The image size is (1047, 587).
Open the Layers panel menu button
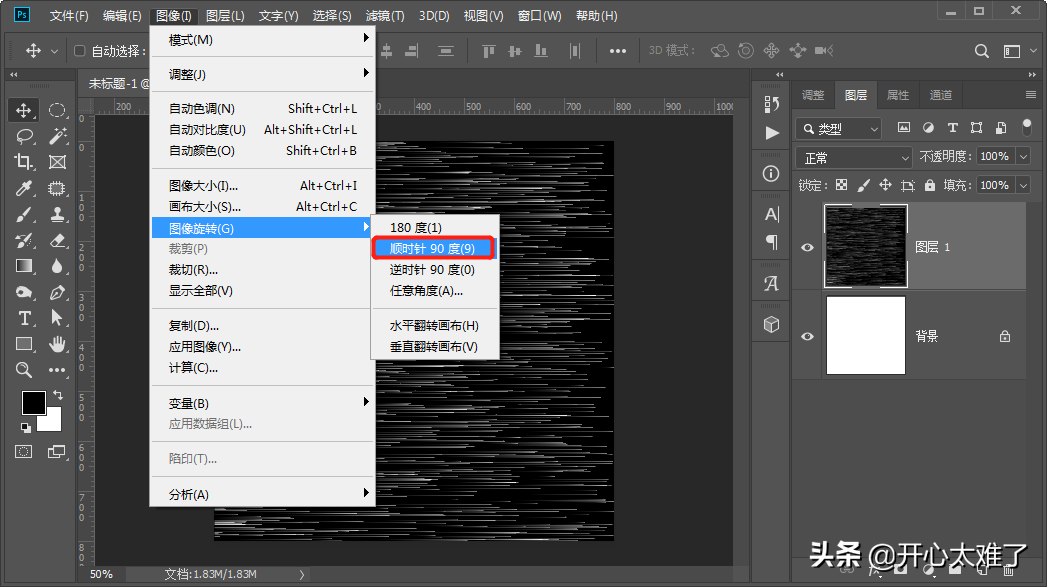click(1031, 95)
